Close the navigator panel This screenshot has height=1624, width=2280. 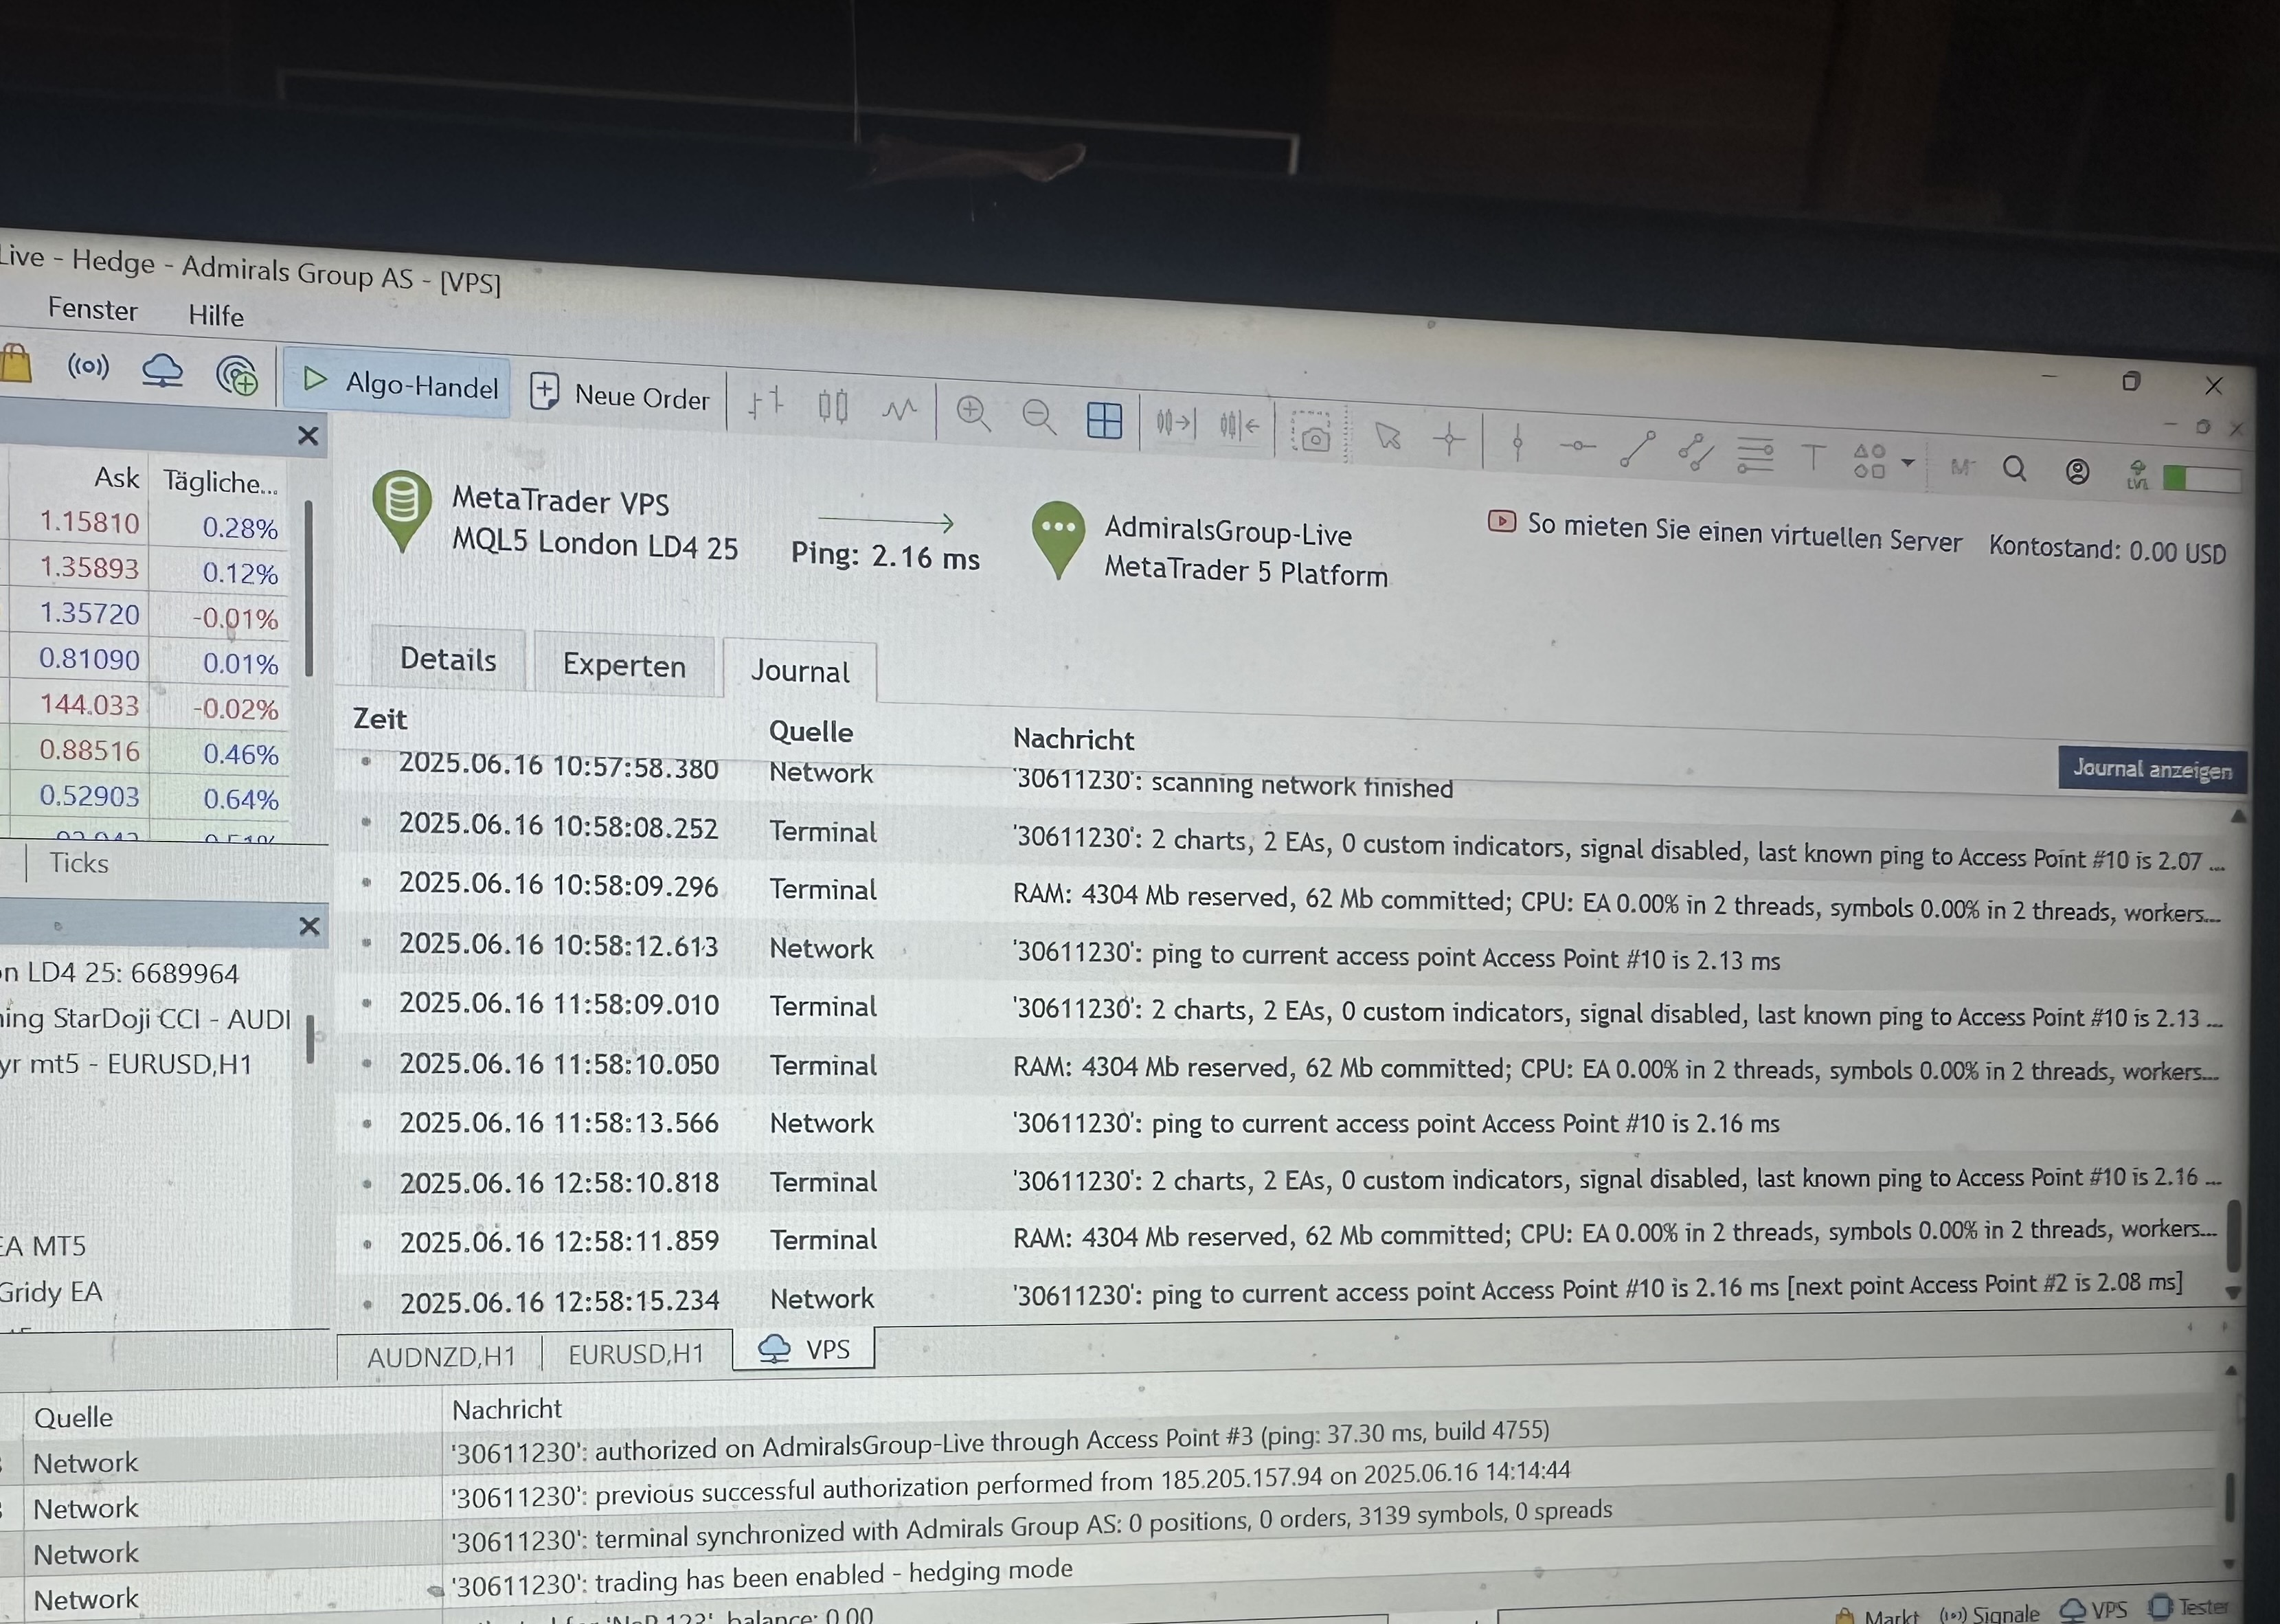point(309,927)
